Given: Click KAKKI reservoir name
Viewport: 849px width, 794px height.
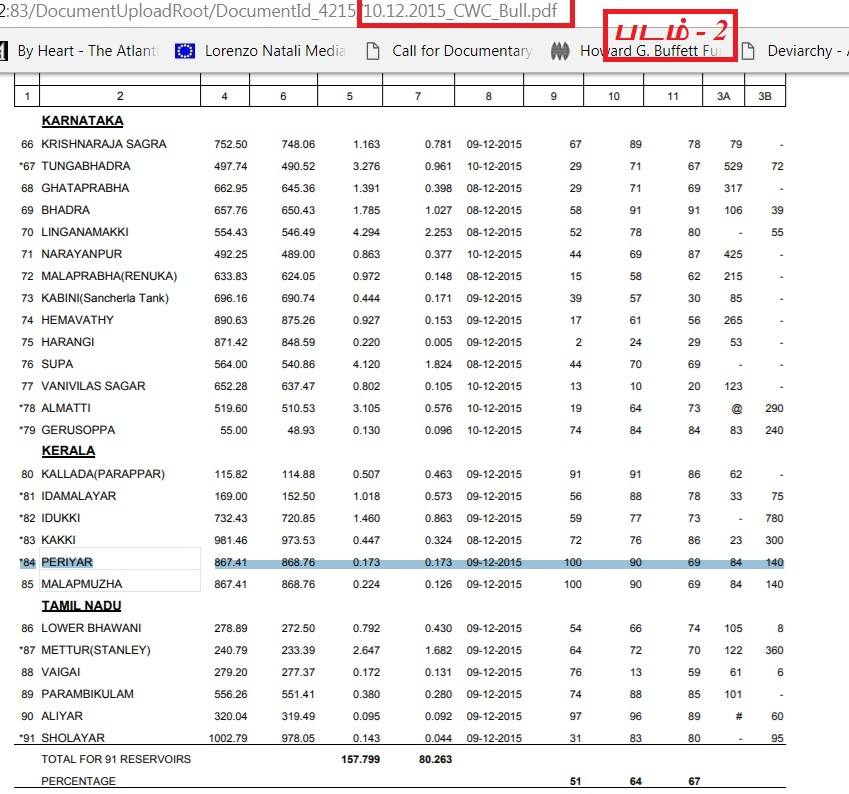Looking at the screenshot, I should 58,540.
